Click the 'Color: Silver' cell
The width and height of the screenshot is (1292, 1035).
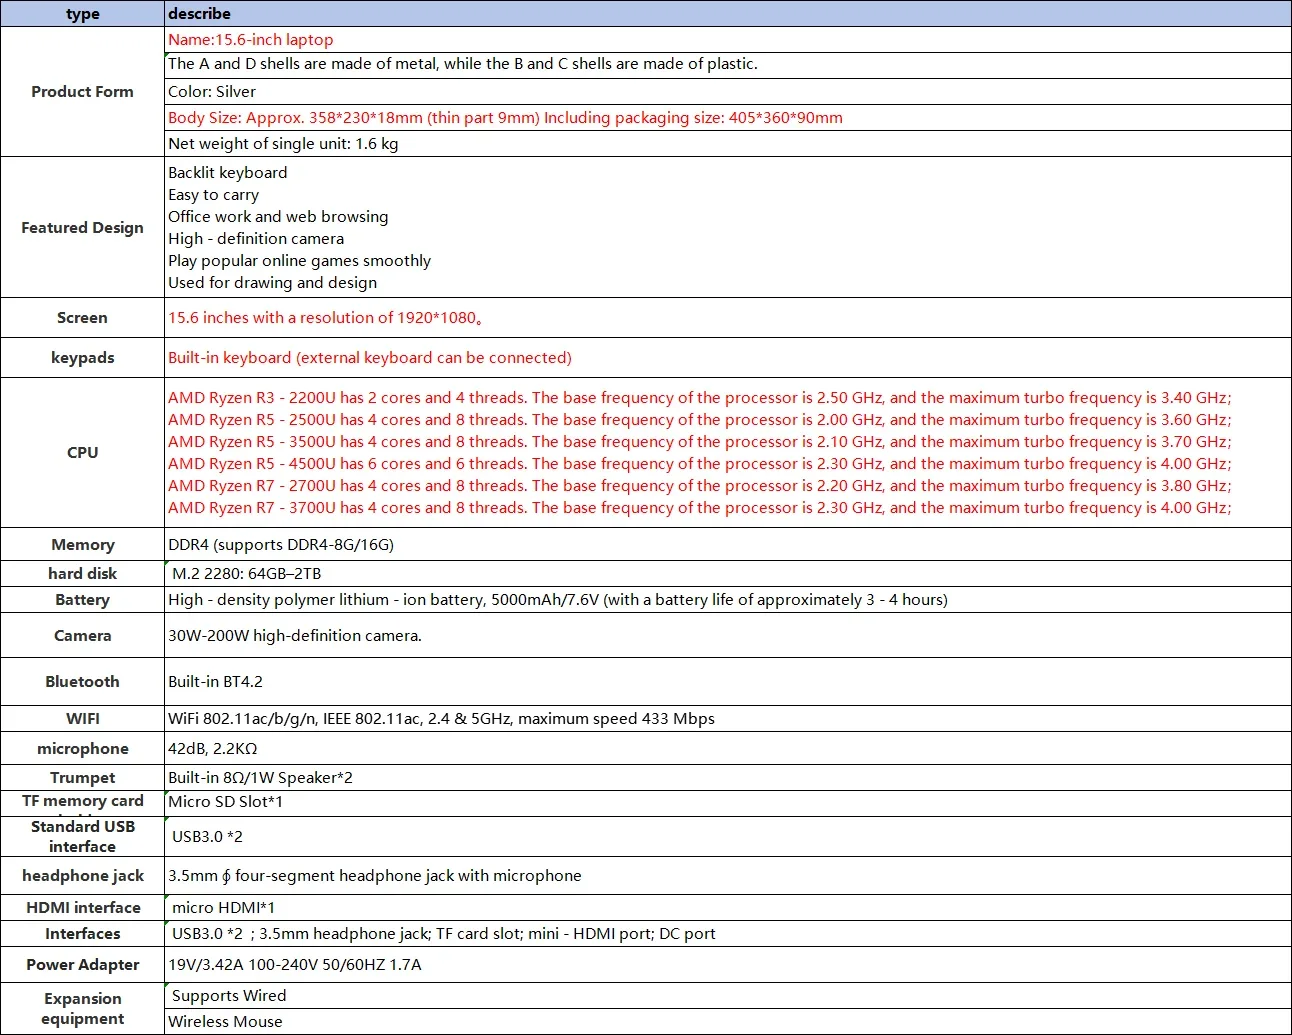click(x=728, y=92)
